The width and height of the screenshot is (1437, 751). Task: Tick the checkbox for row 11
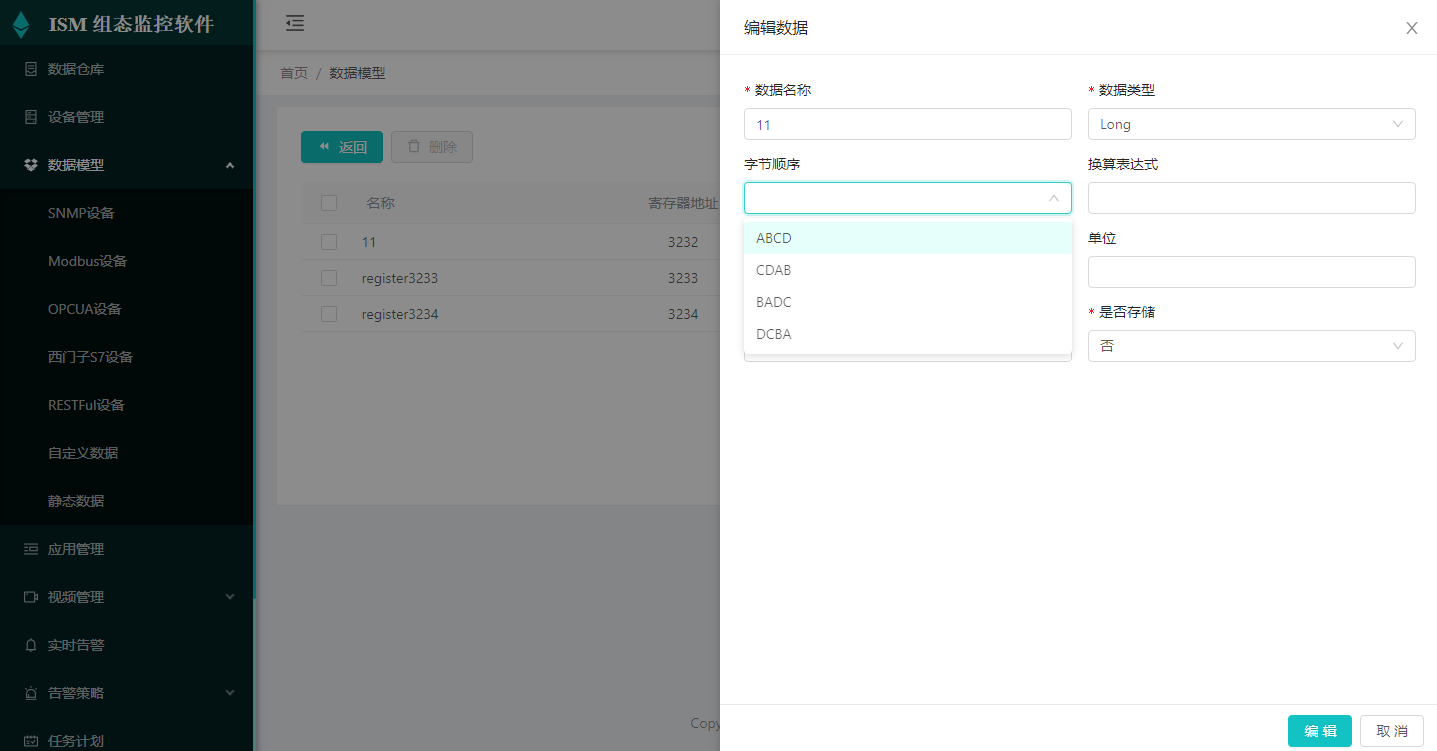point(329,242)
